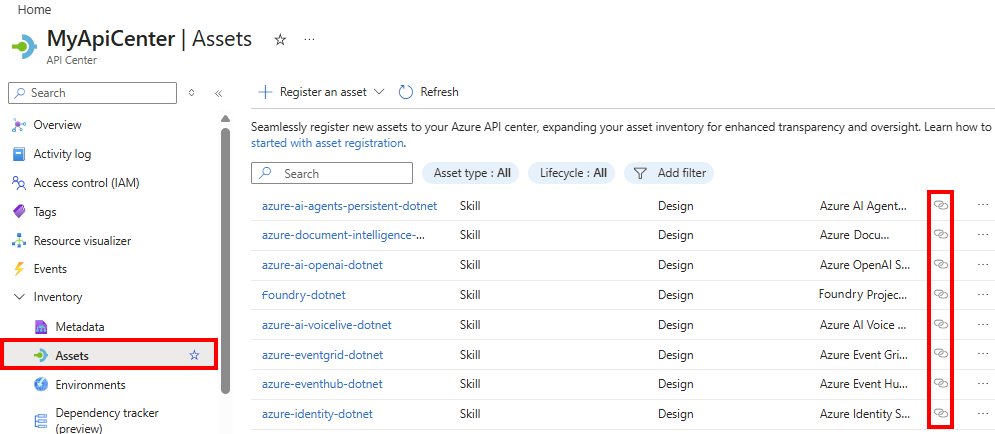
Task: Open the azure-ai-voicelive-dotnet asset link
Action: click(x=327, y=324)
